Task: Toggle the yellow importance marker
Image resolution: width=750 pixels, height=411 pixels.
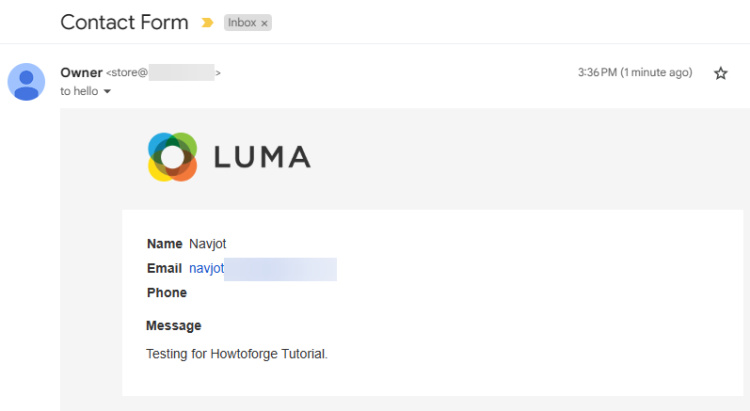Action: (x=207, y=22)
